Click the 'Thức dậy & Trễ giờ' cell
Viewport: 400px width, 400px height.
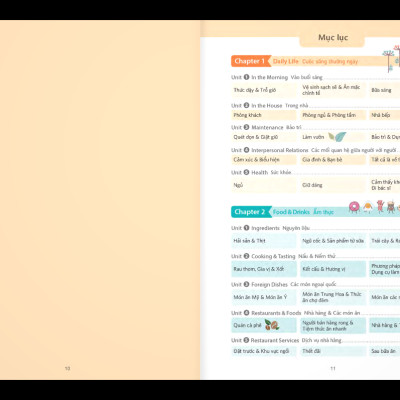click(264, 90)
